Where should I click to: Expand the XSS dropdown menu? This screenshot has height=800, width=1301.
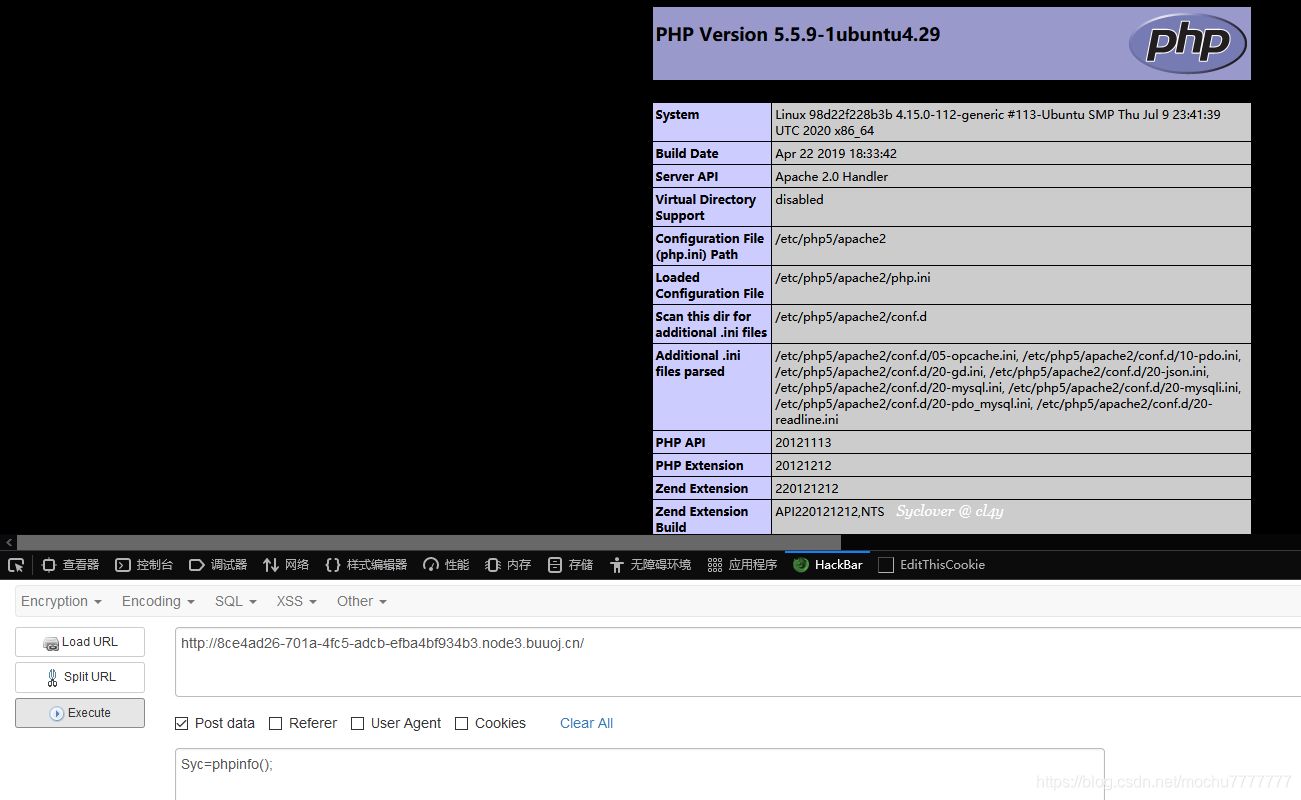pos(297,601)
